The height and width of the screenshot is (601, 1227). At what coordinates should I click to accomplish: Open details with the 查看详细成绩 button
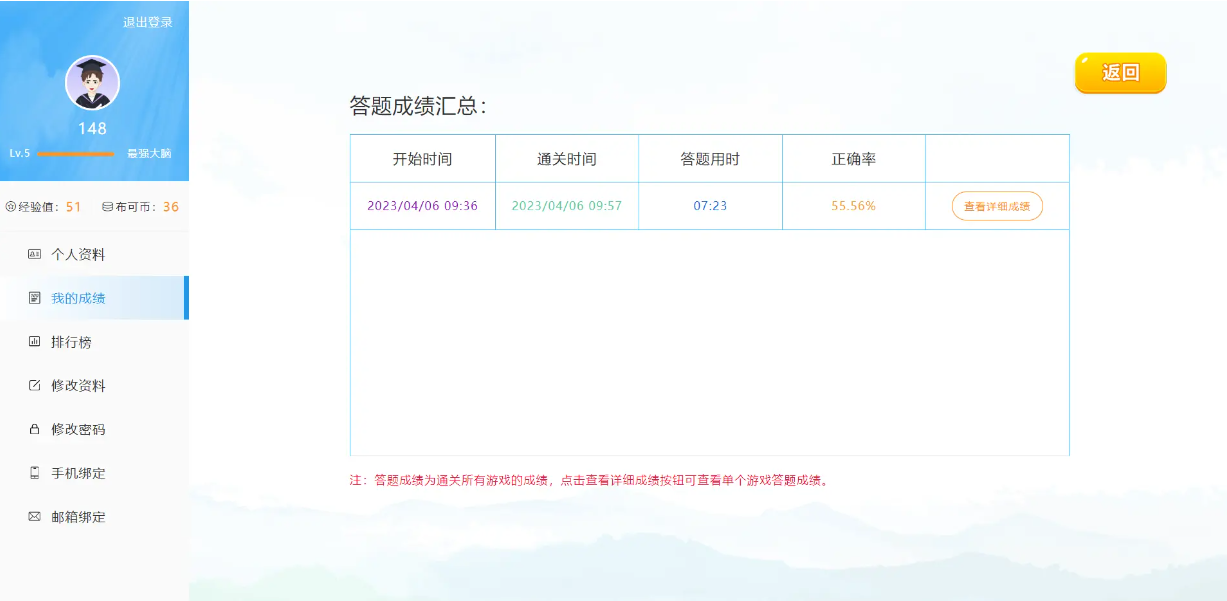pos(997,206)
